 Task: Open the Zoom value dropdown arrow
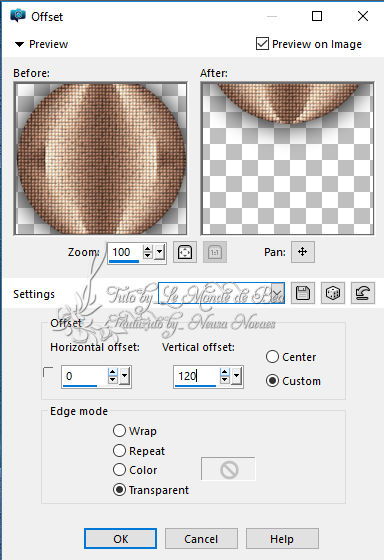click(159, 252)
